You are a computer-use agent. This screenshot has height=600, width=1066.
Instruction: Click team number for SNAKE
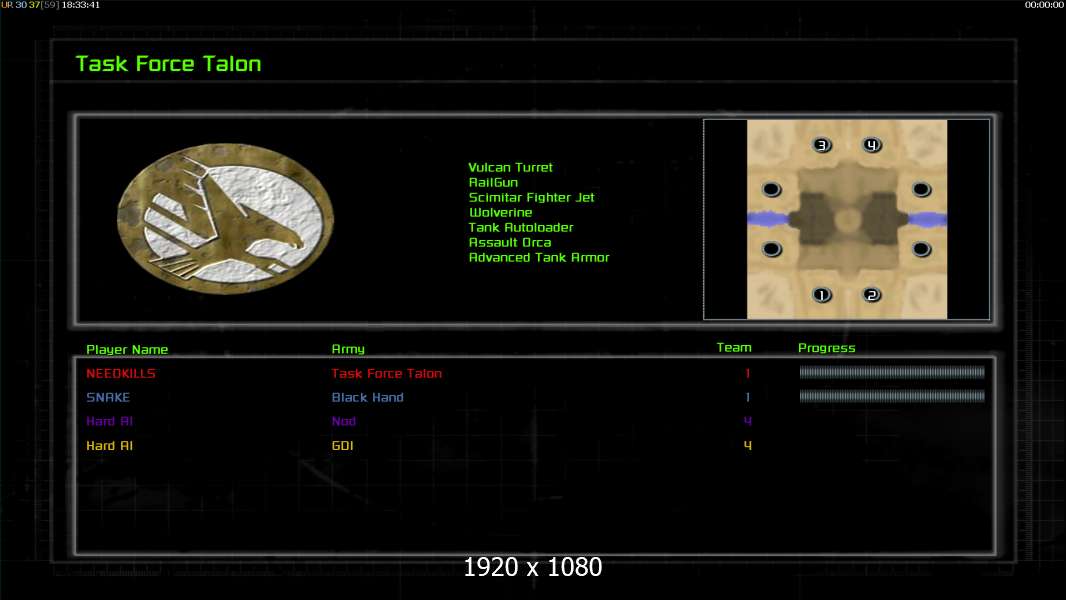[x=747, y=397]
